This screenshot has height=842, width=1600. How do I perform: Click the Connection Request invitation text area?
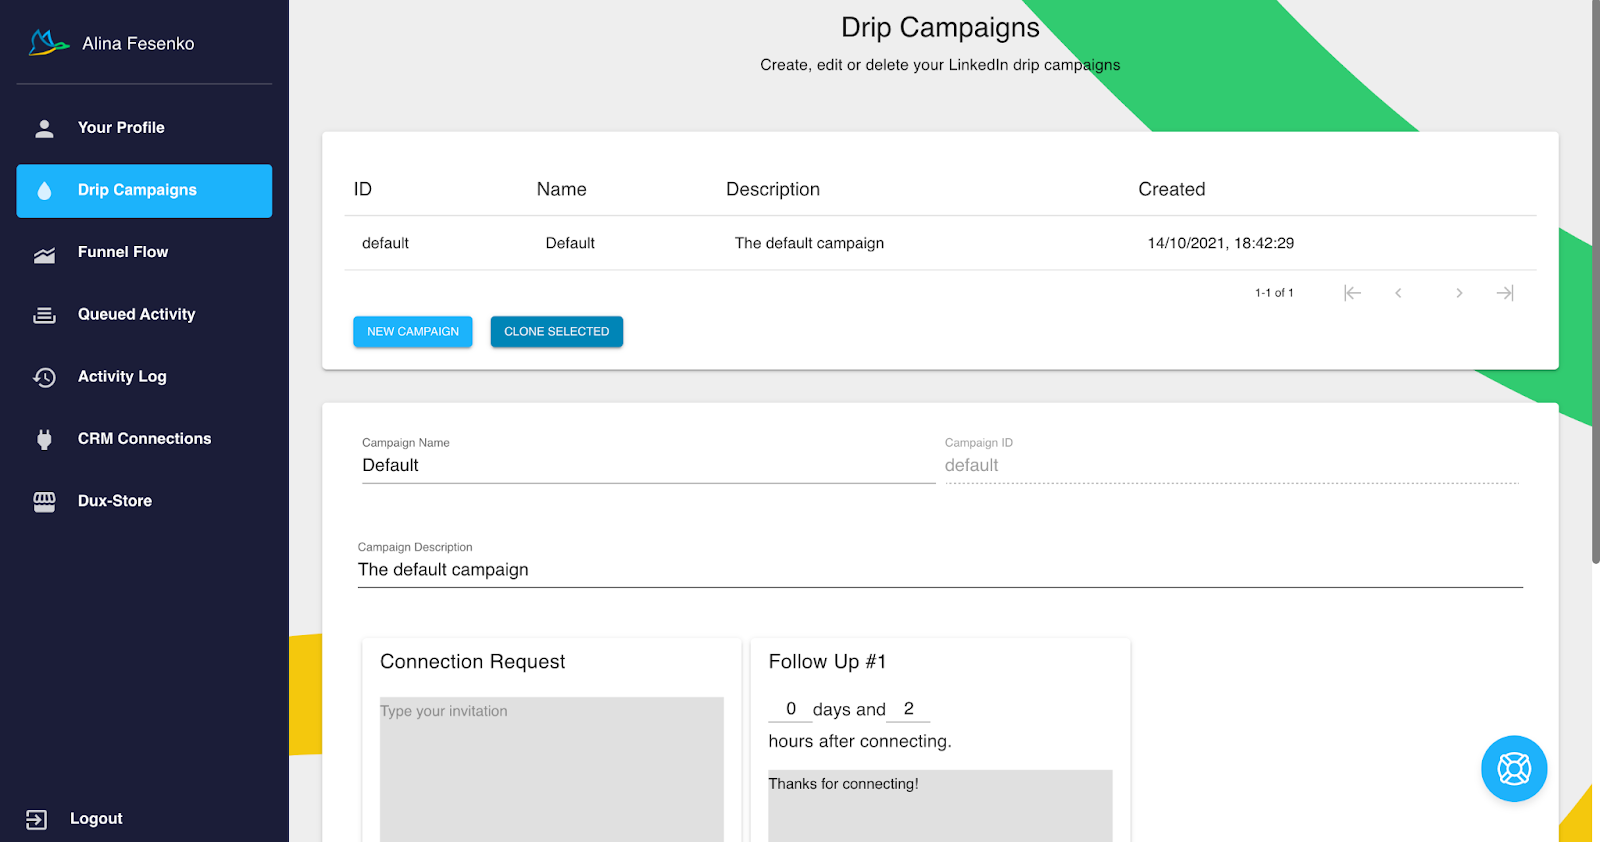tap(551, 769)
